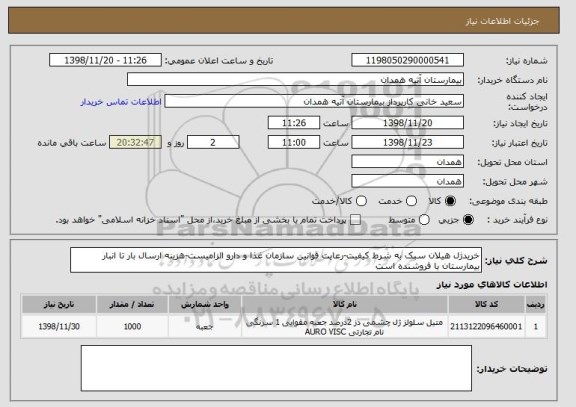Click the تاریخ نیاز column header
The width and height of the screenshot is (576, 407).
point(59,305)
